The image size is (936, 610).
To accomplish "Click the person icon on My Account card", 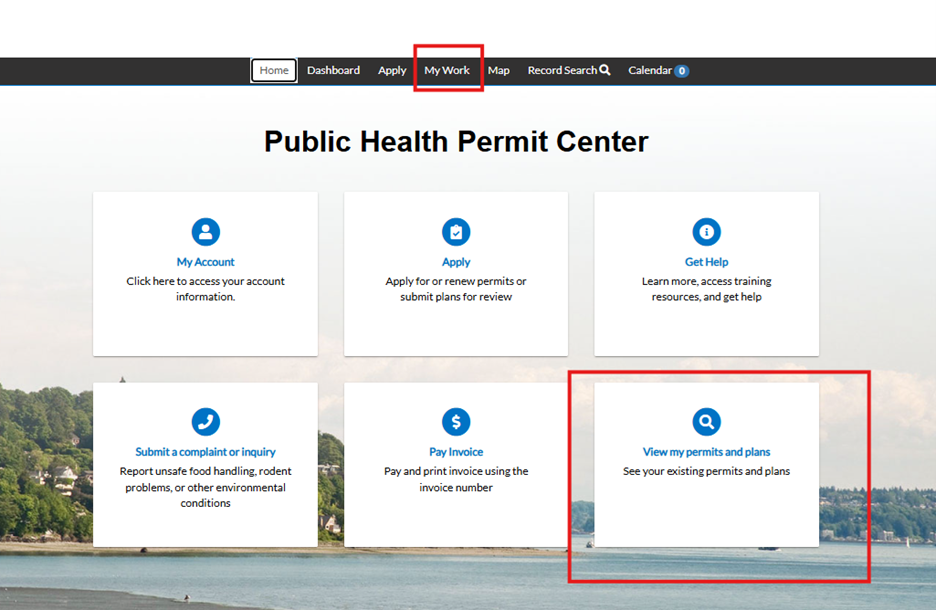I will tap(206, 232).
